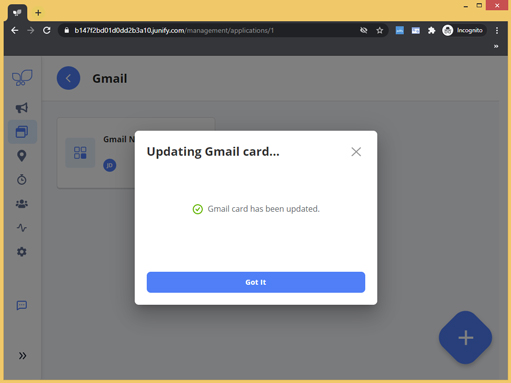Viewport: 511px width, 383px height.
Task: Open the activity pulse sidebar icon
Action: (x=22, y=228)
